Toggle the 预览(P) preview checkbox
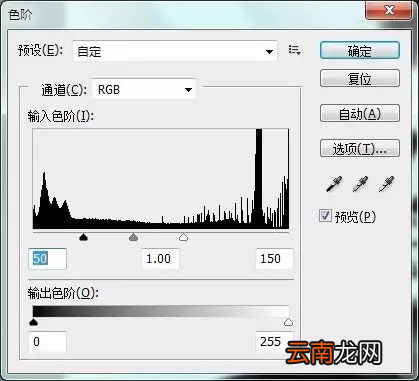Screen dimensions: 419x381 [x=325, y=216]
